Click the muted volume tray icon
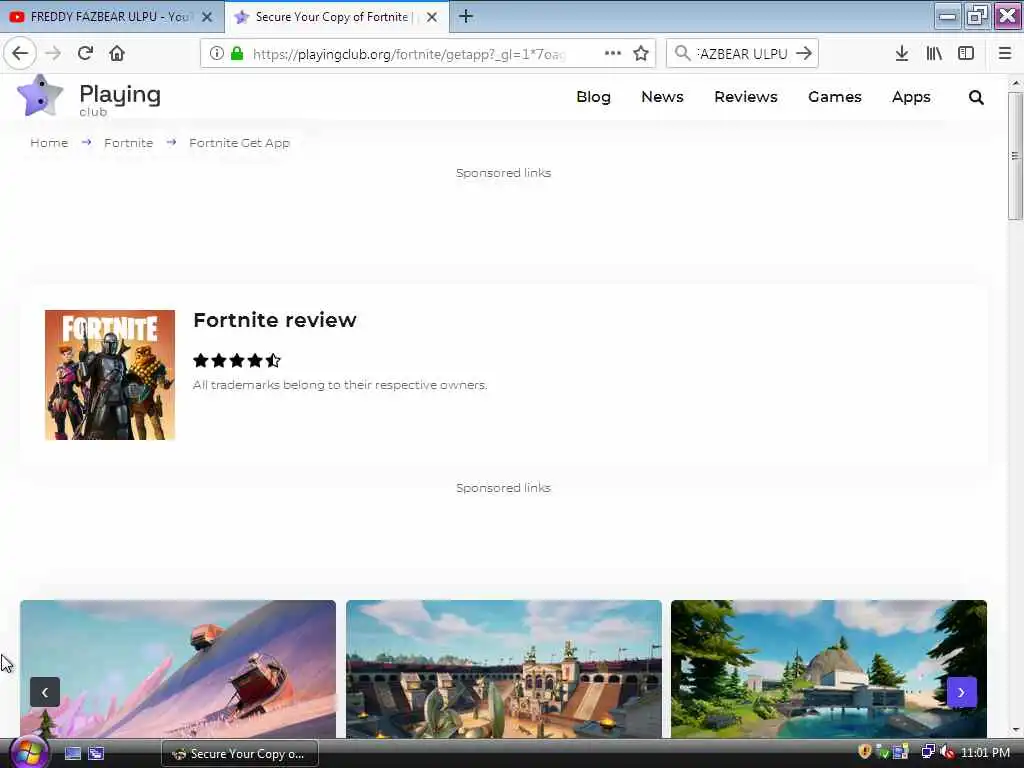Screen dimensions: 1024x768 (946, 752)
